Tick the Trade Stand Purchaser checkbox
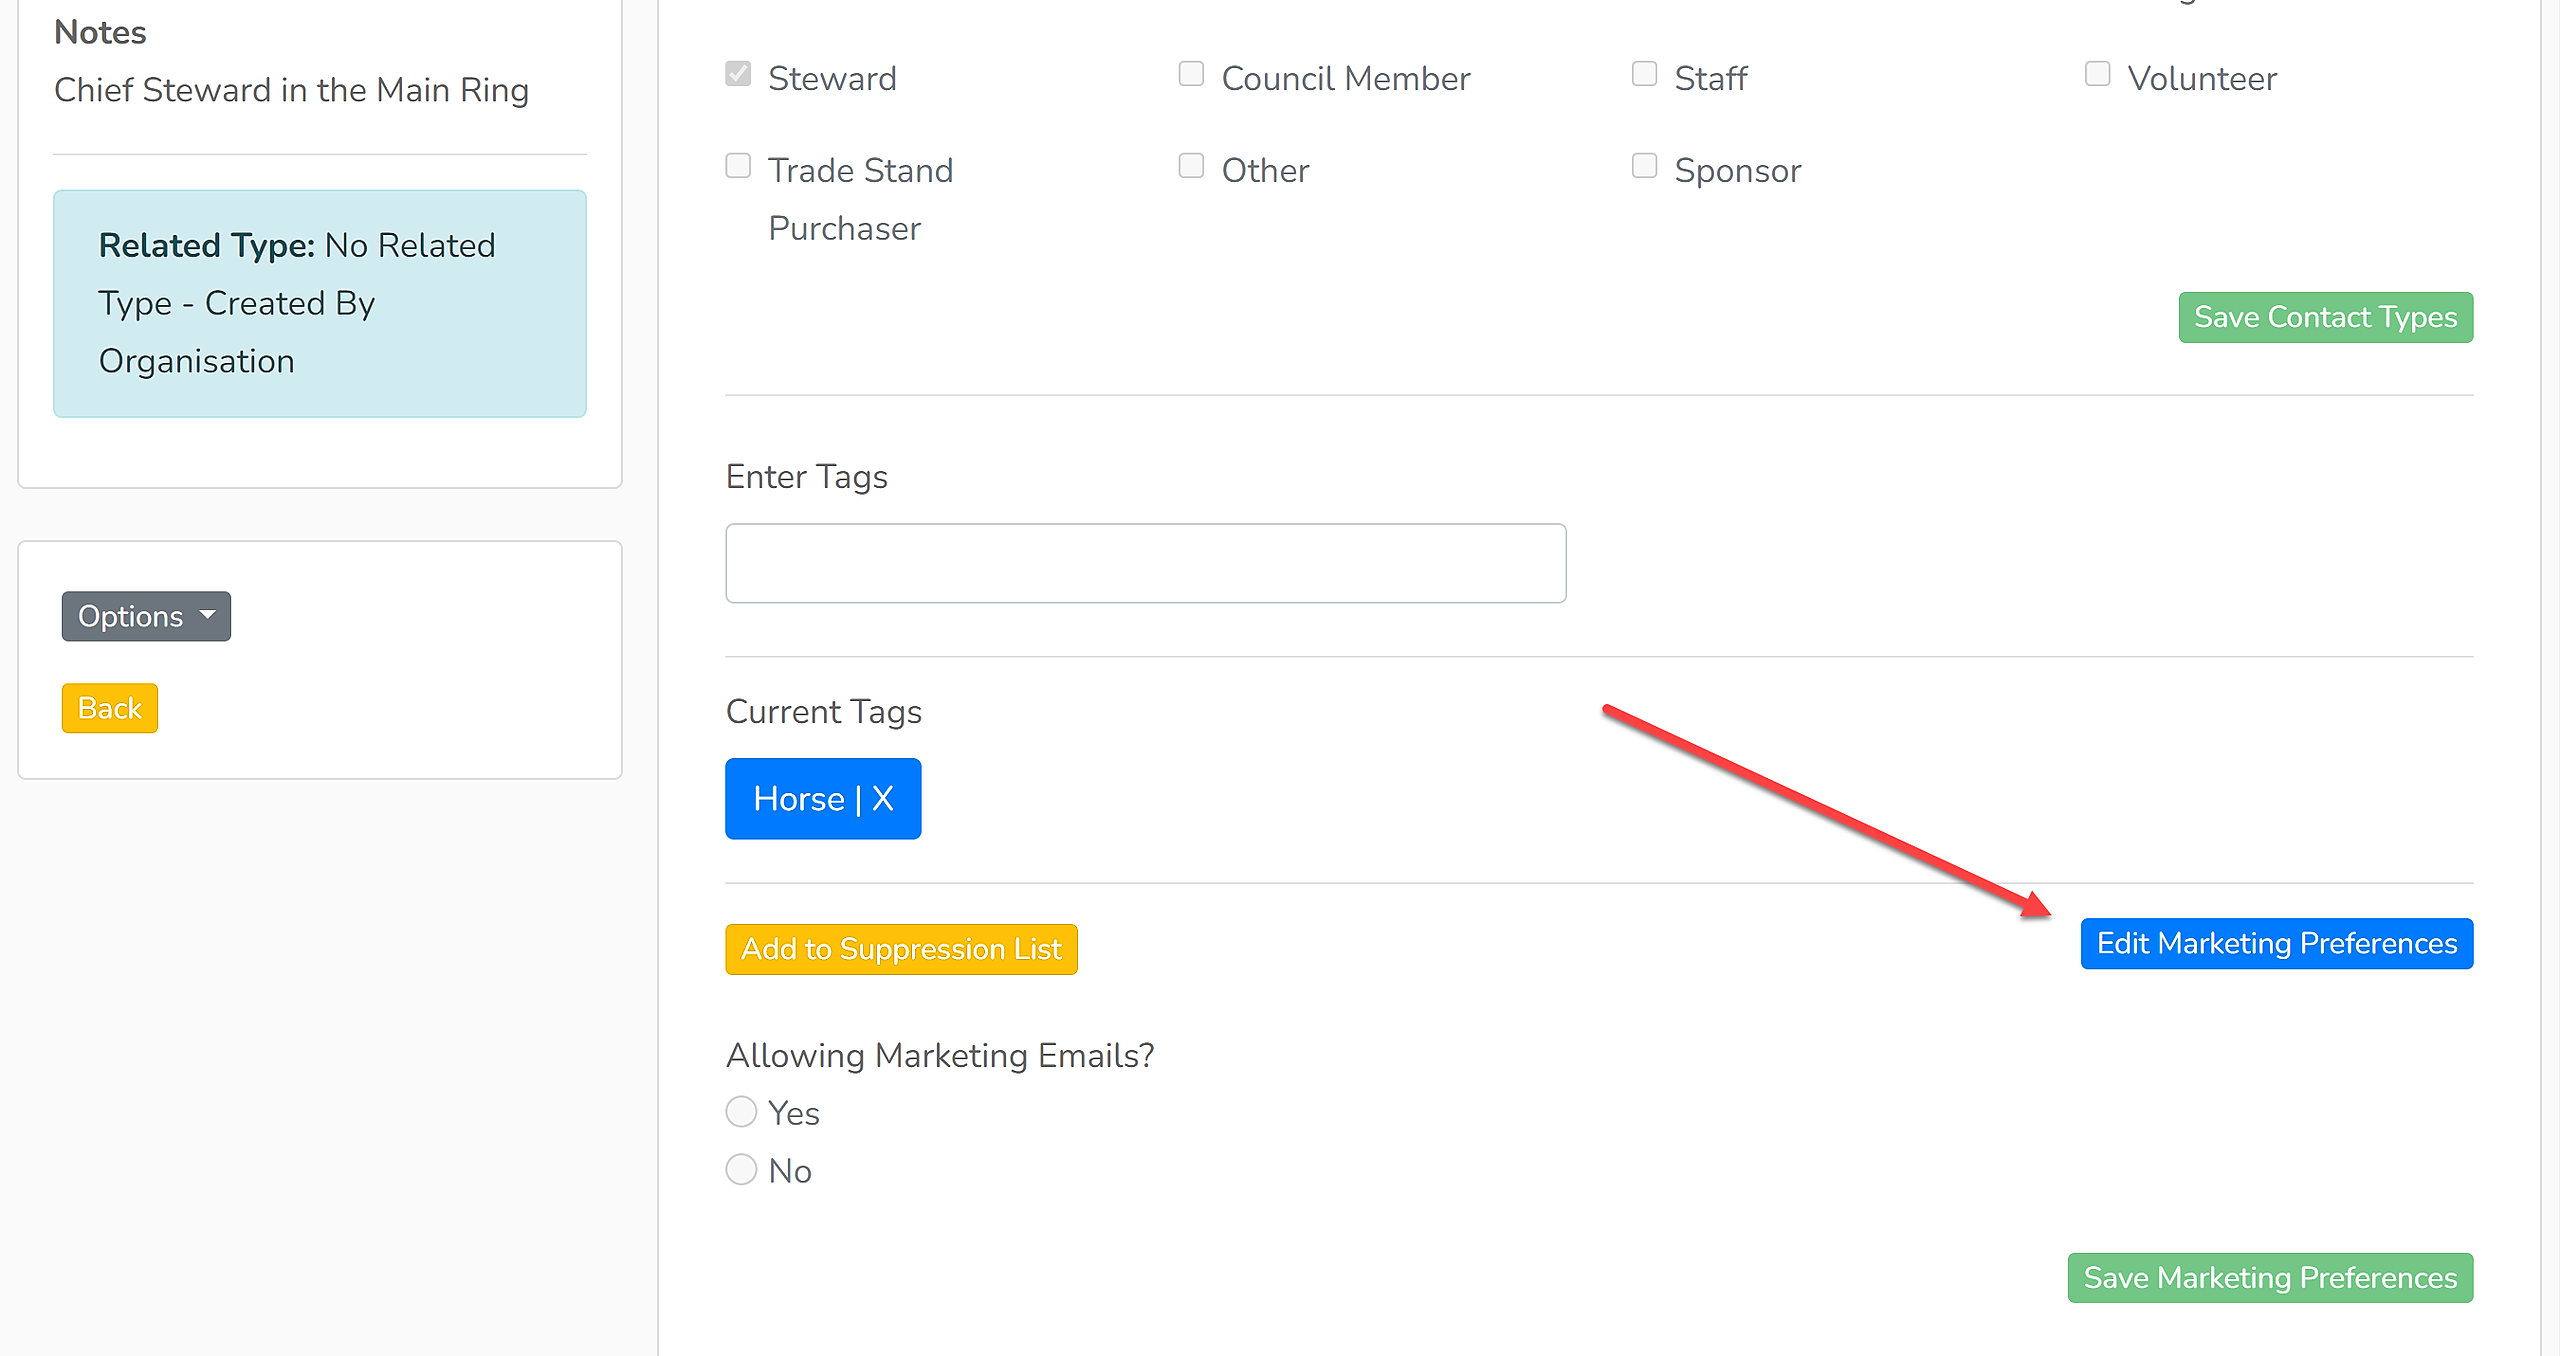 click(x=738, y=166)
